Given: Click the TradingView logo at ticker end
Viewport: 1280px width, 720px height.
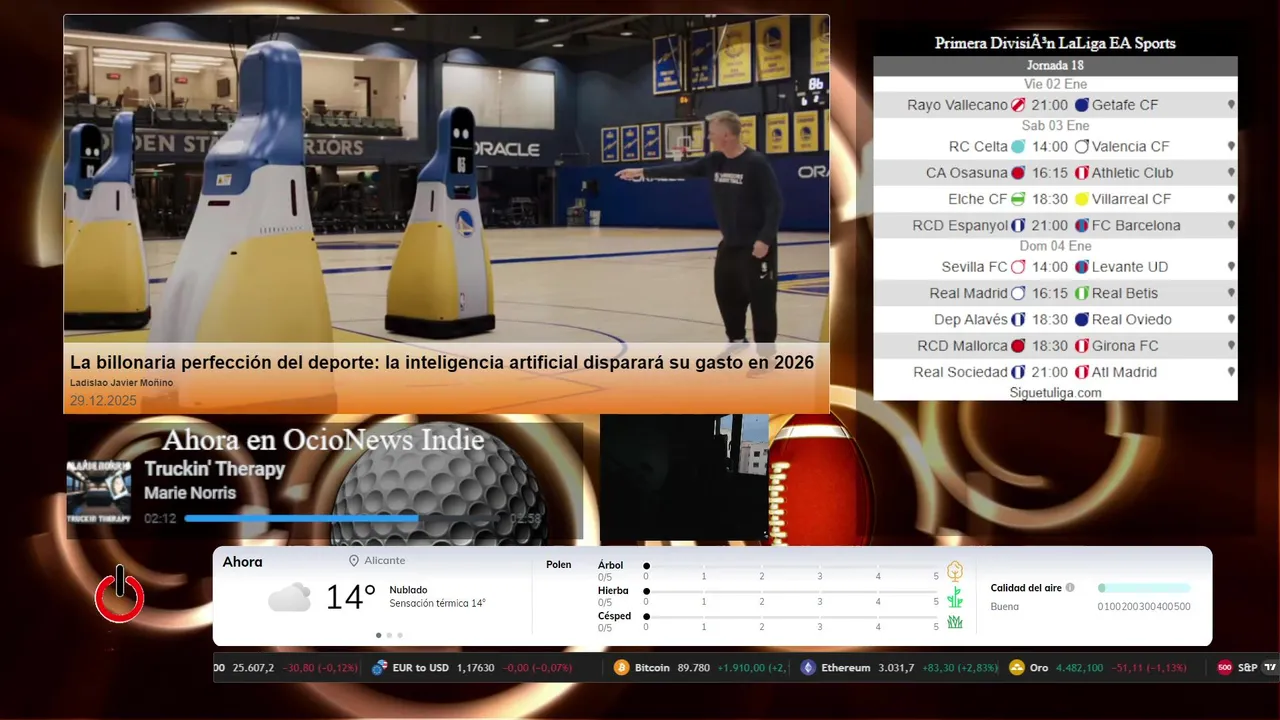Looking at the screenshot, I should coord(1270,667).
